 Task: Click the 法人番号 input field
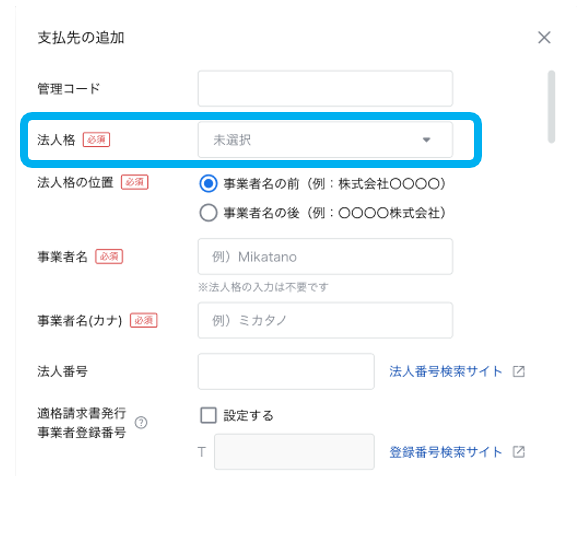pos(286,371)
